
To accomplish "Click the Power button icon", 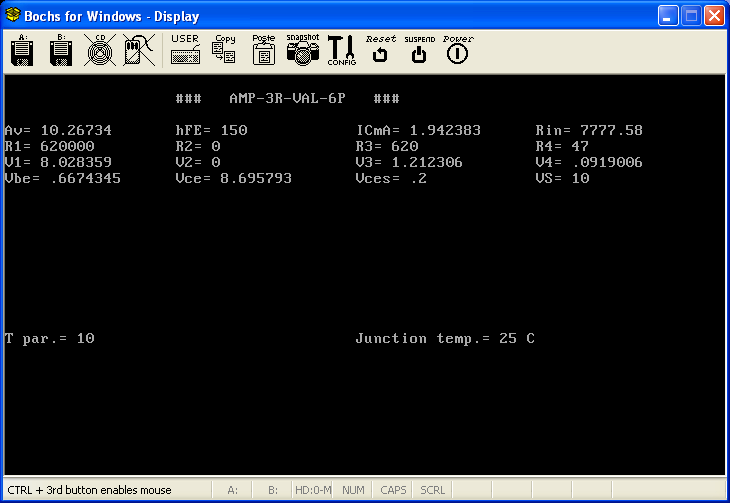I will [458, 49].
